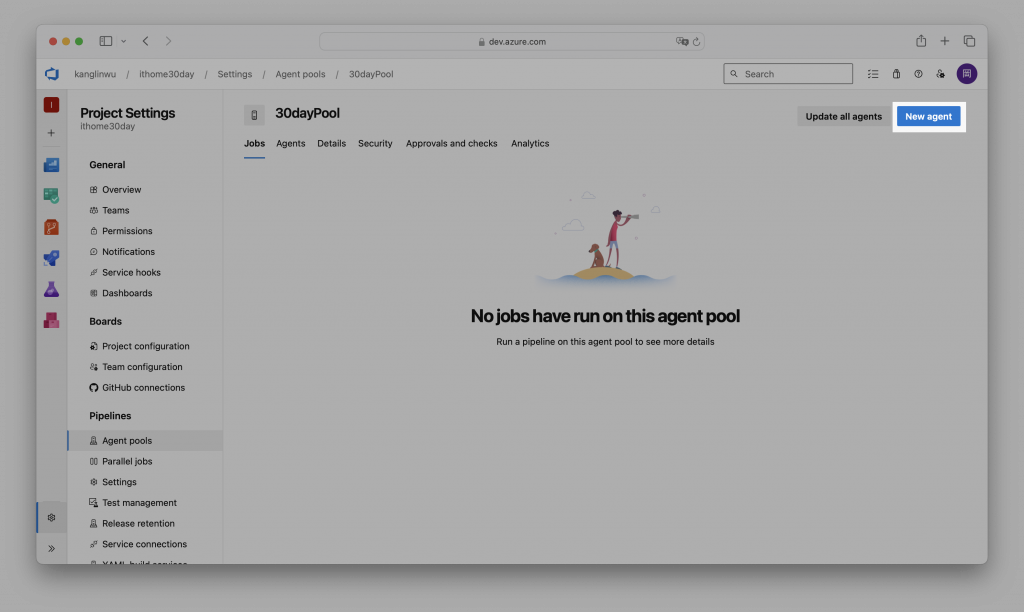Click the 30dayPool pool icon

pos(254,115)
